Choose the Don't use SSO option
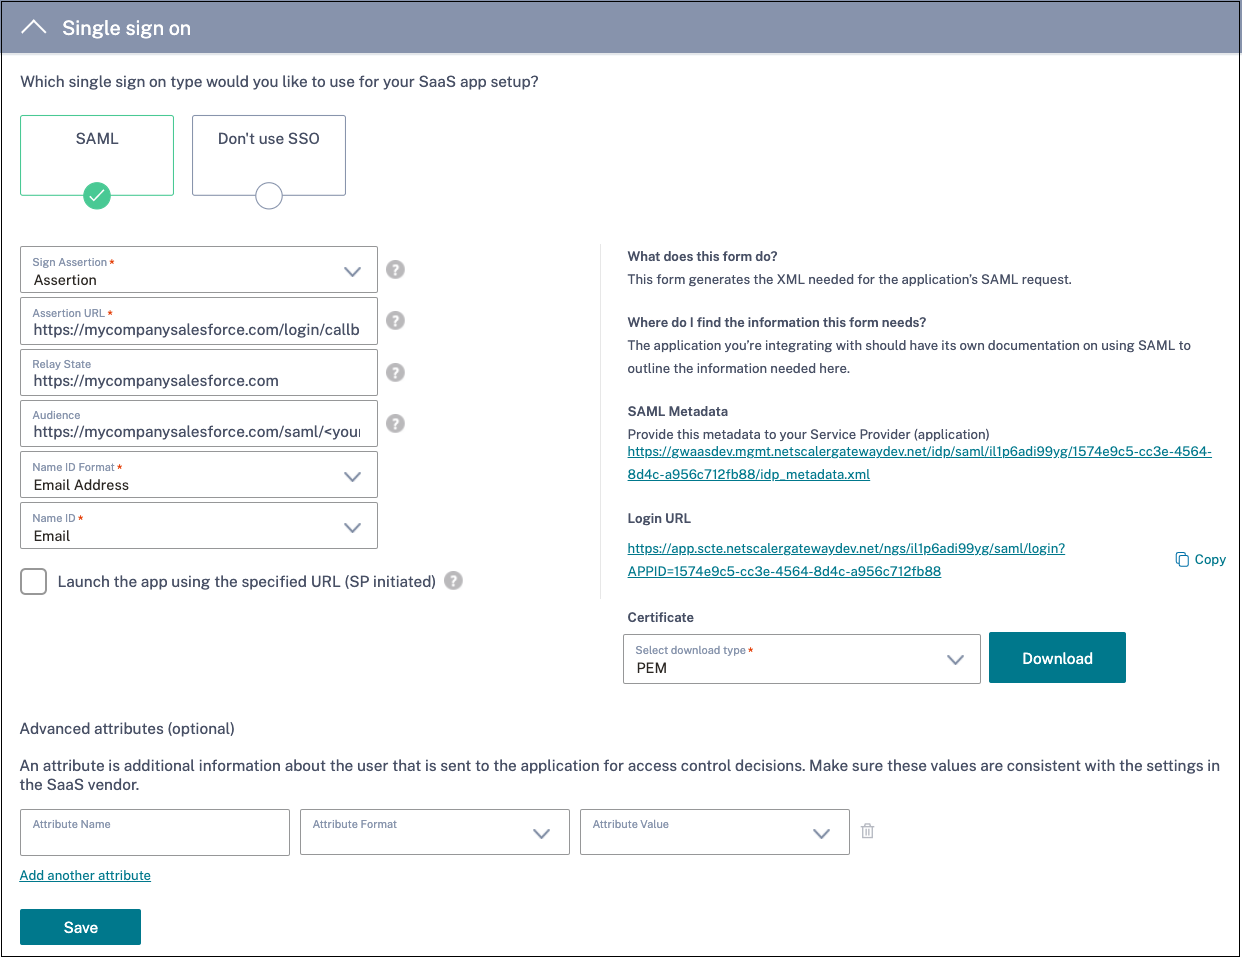Screen dimensions: 1242x962 point(269,155)
